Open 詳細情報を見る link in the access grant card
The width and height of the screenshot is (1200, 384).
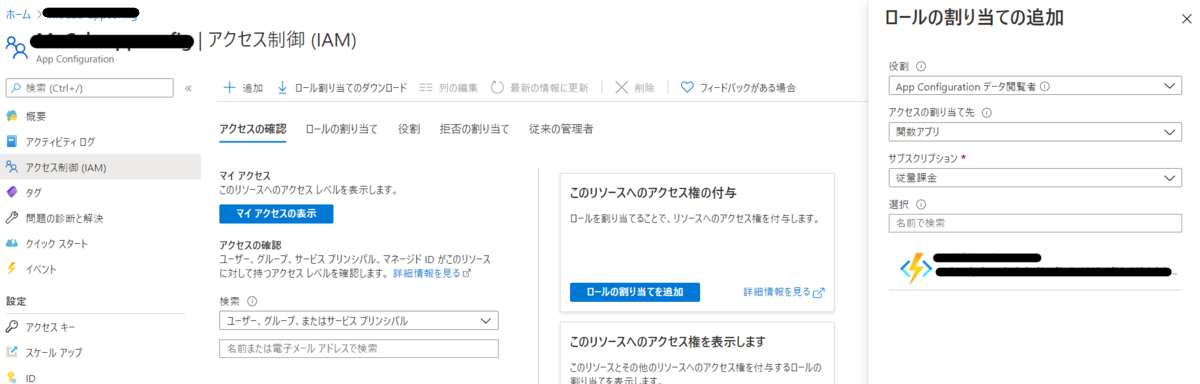click(x=784, y=292)
